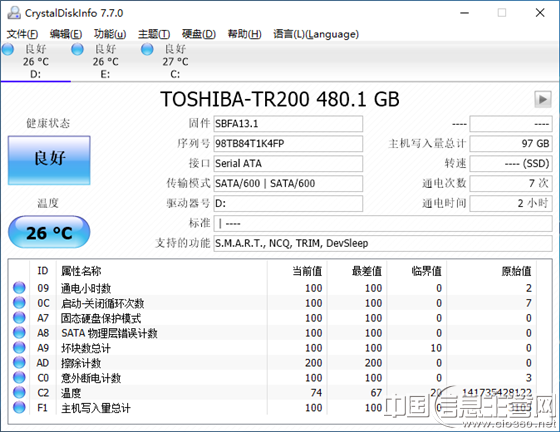Click the status orb for attribute C0
560x432 pixels.
(x=19, y=377)
